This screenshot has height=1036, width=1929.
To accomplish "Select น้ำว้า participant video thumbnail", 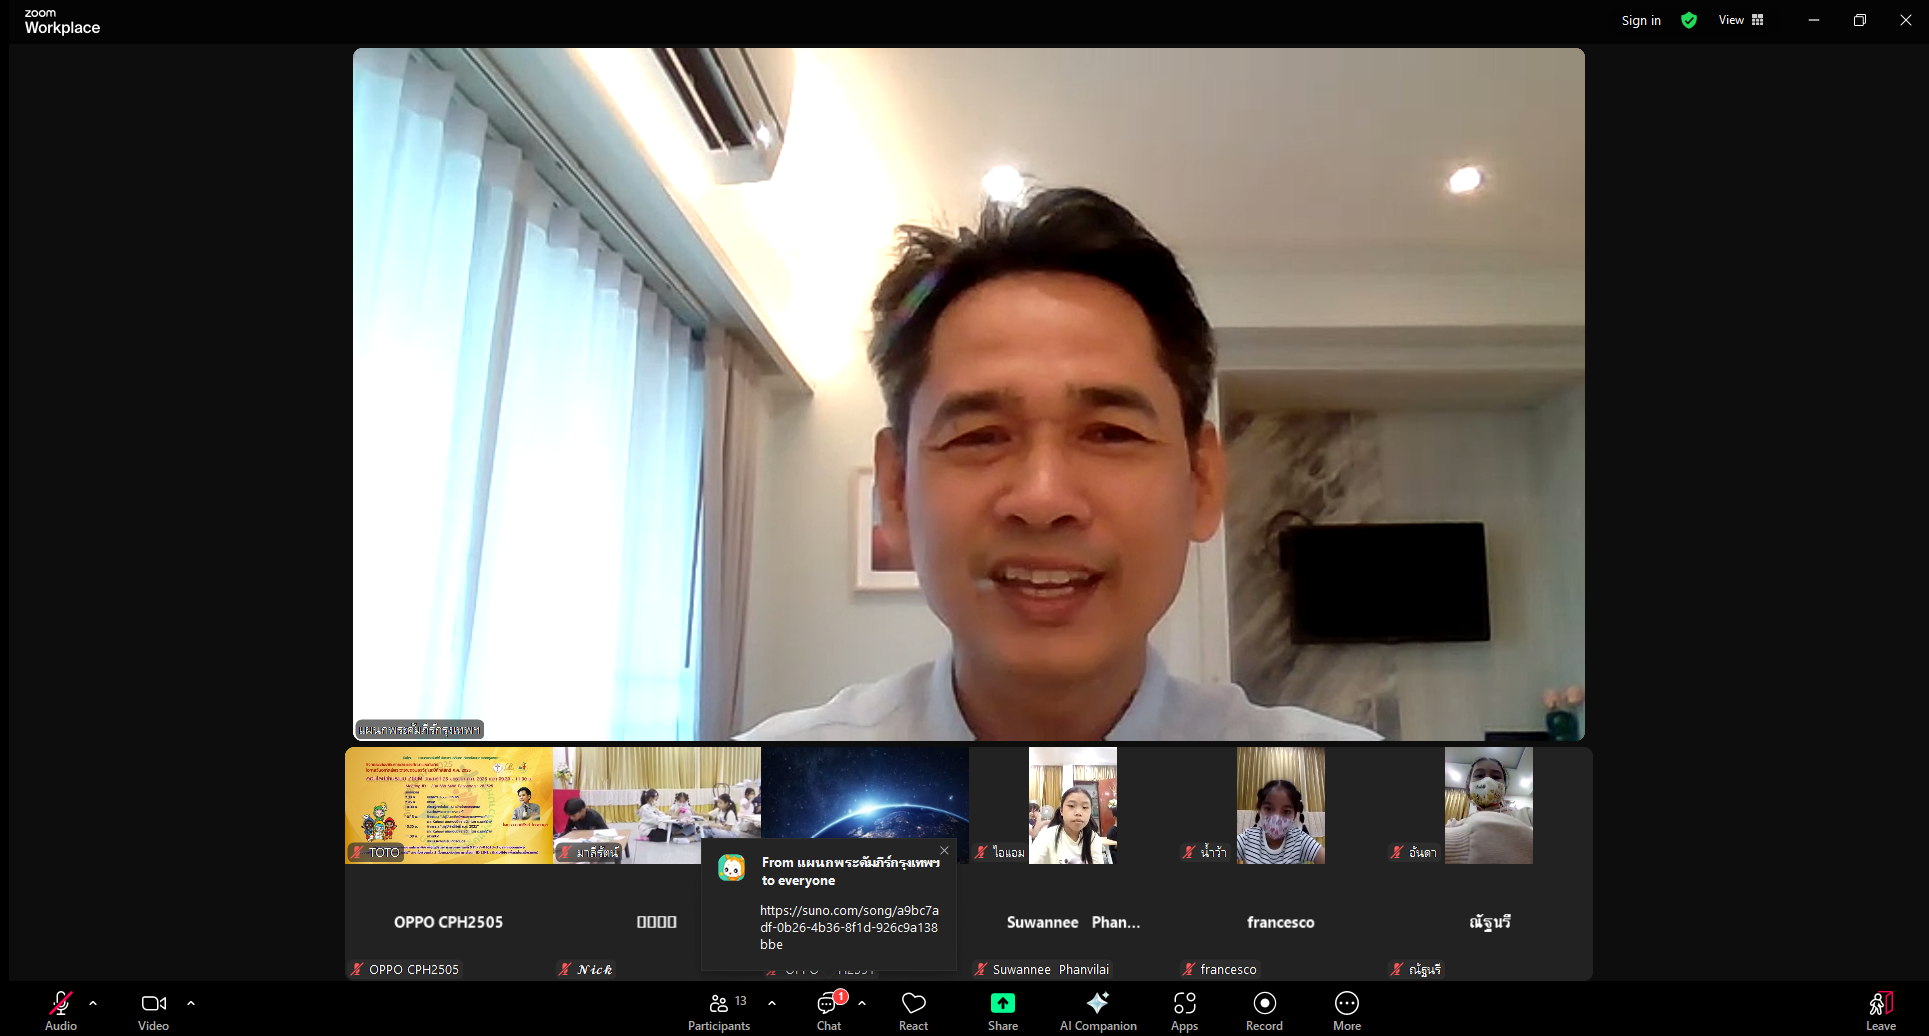I will click(x=1281, y=806).
